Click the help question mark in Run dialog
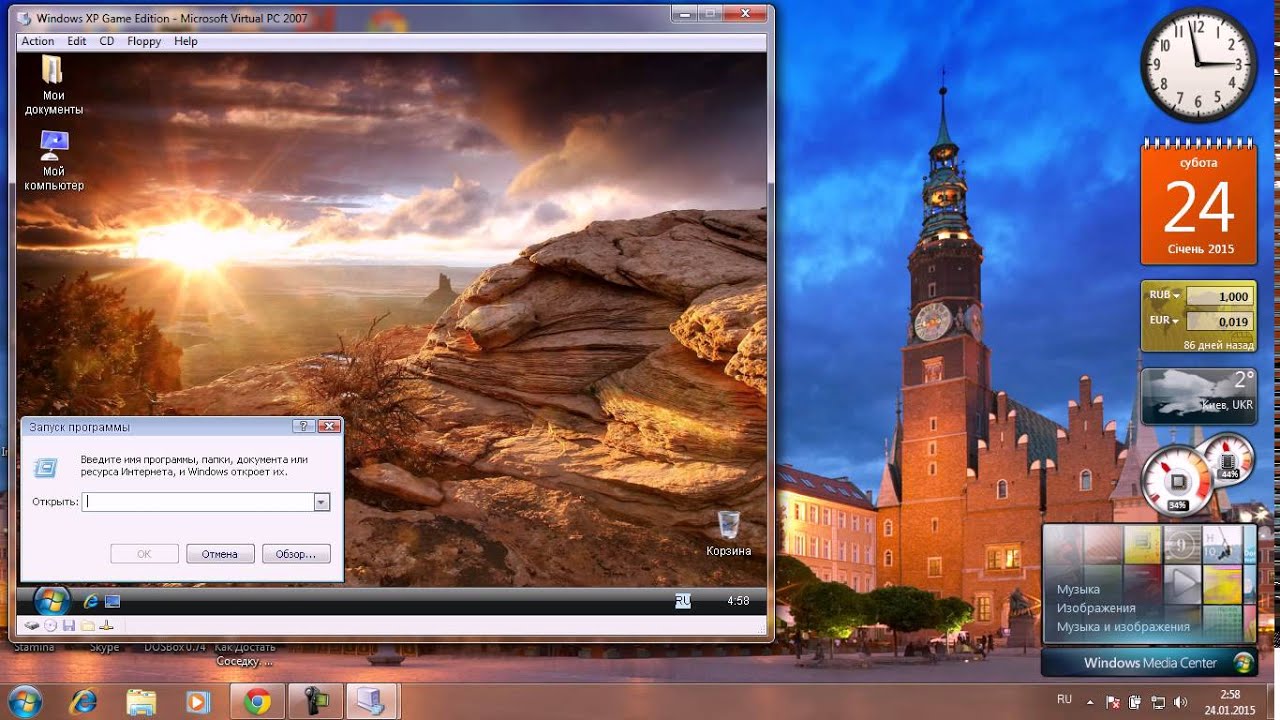1280x720 pixels. click(x=304, y=426)
